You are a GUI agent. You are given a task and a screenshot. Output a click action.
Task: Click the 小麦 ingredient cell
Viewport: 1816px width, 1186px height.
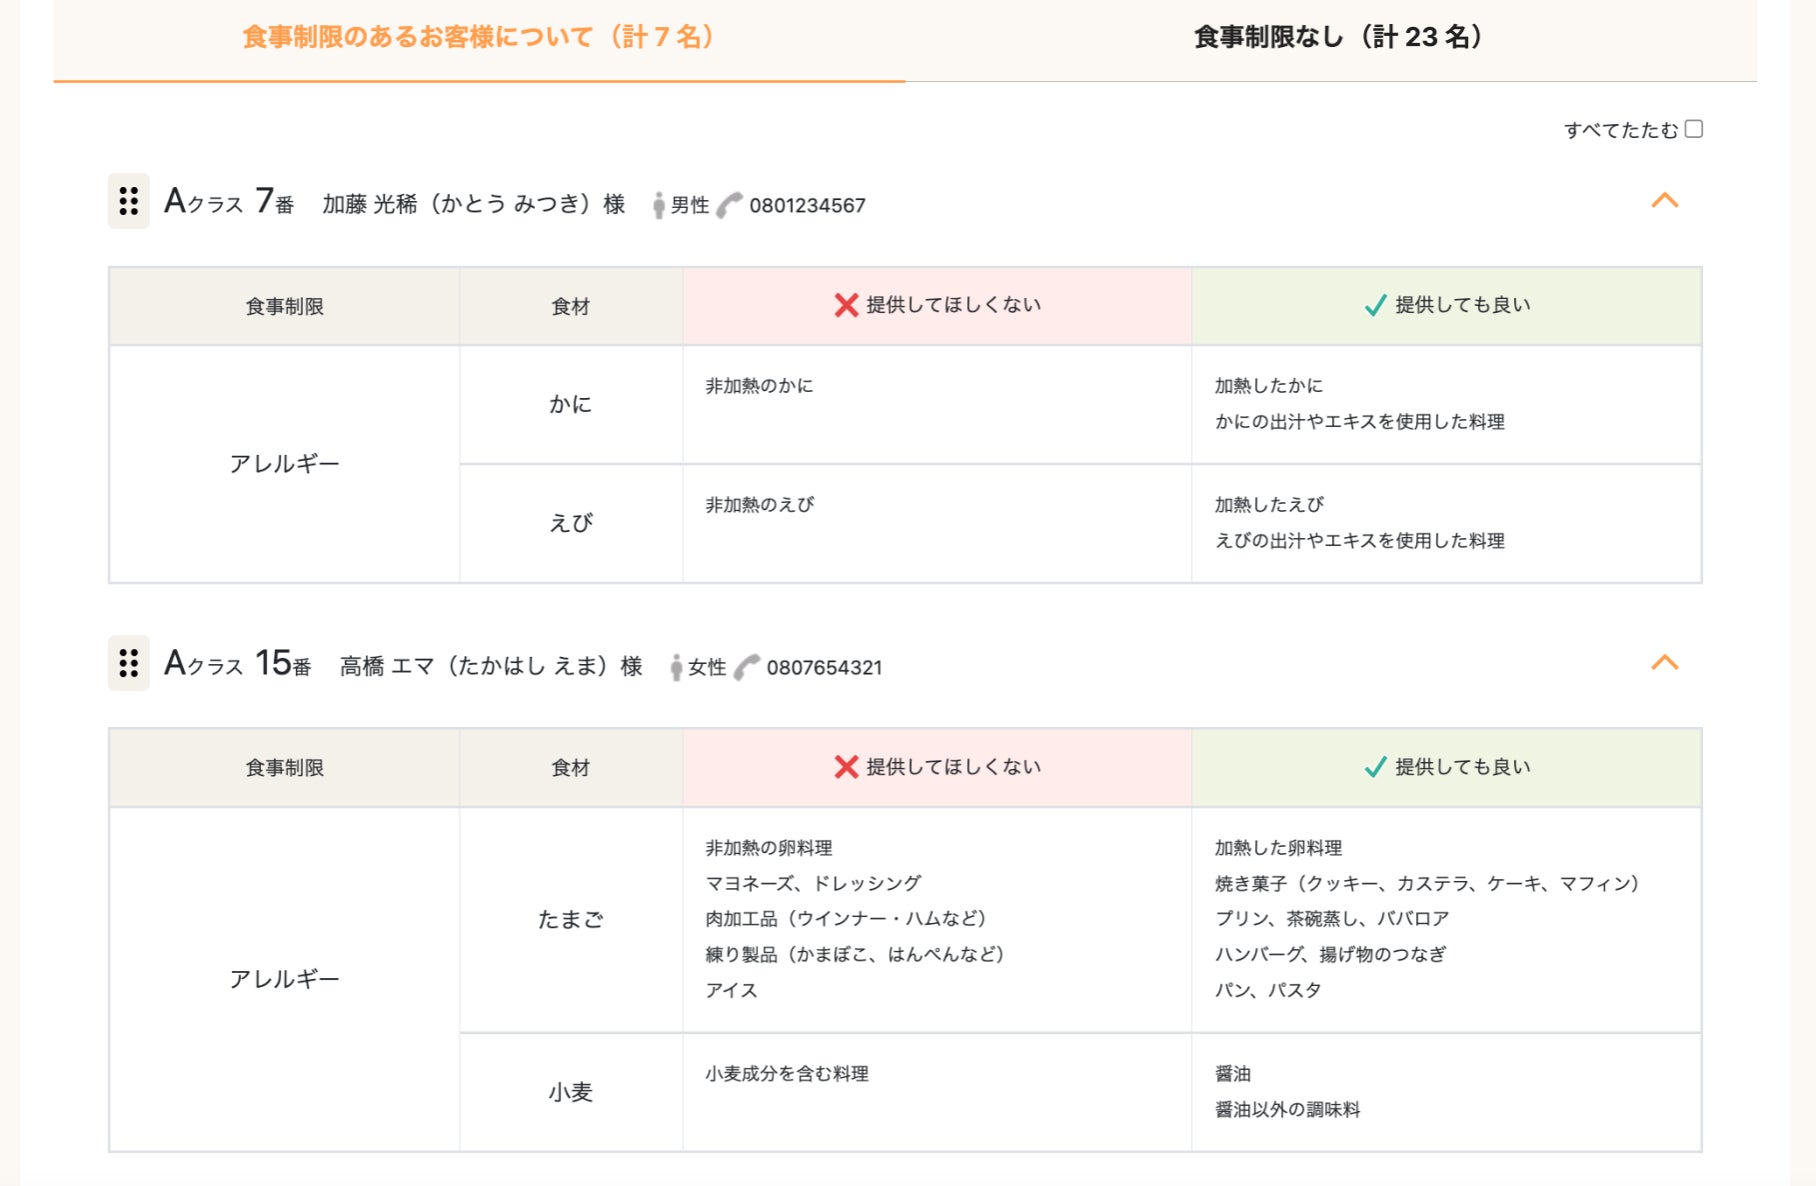(x=571, y=1092)
